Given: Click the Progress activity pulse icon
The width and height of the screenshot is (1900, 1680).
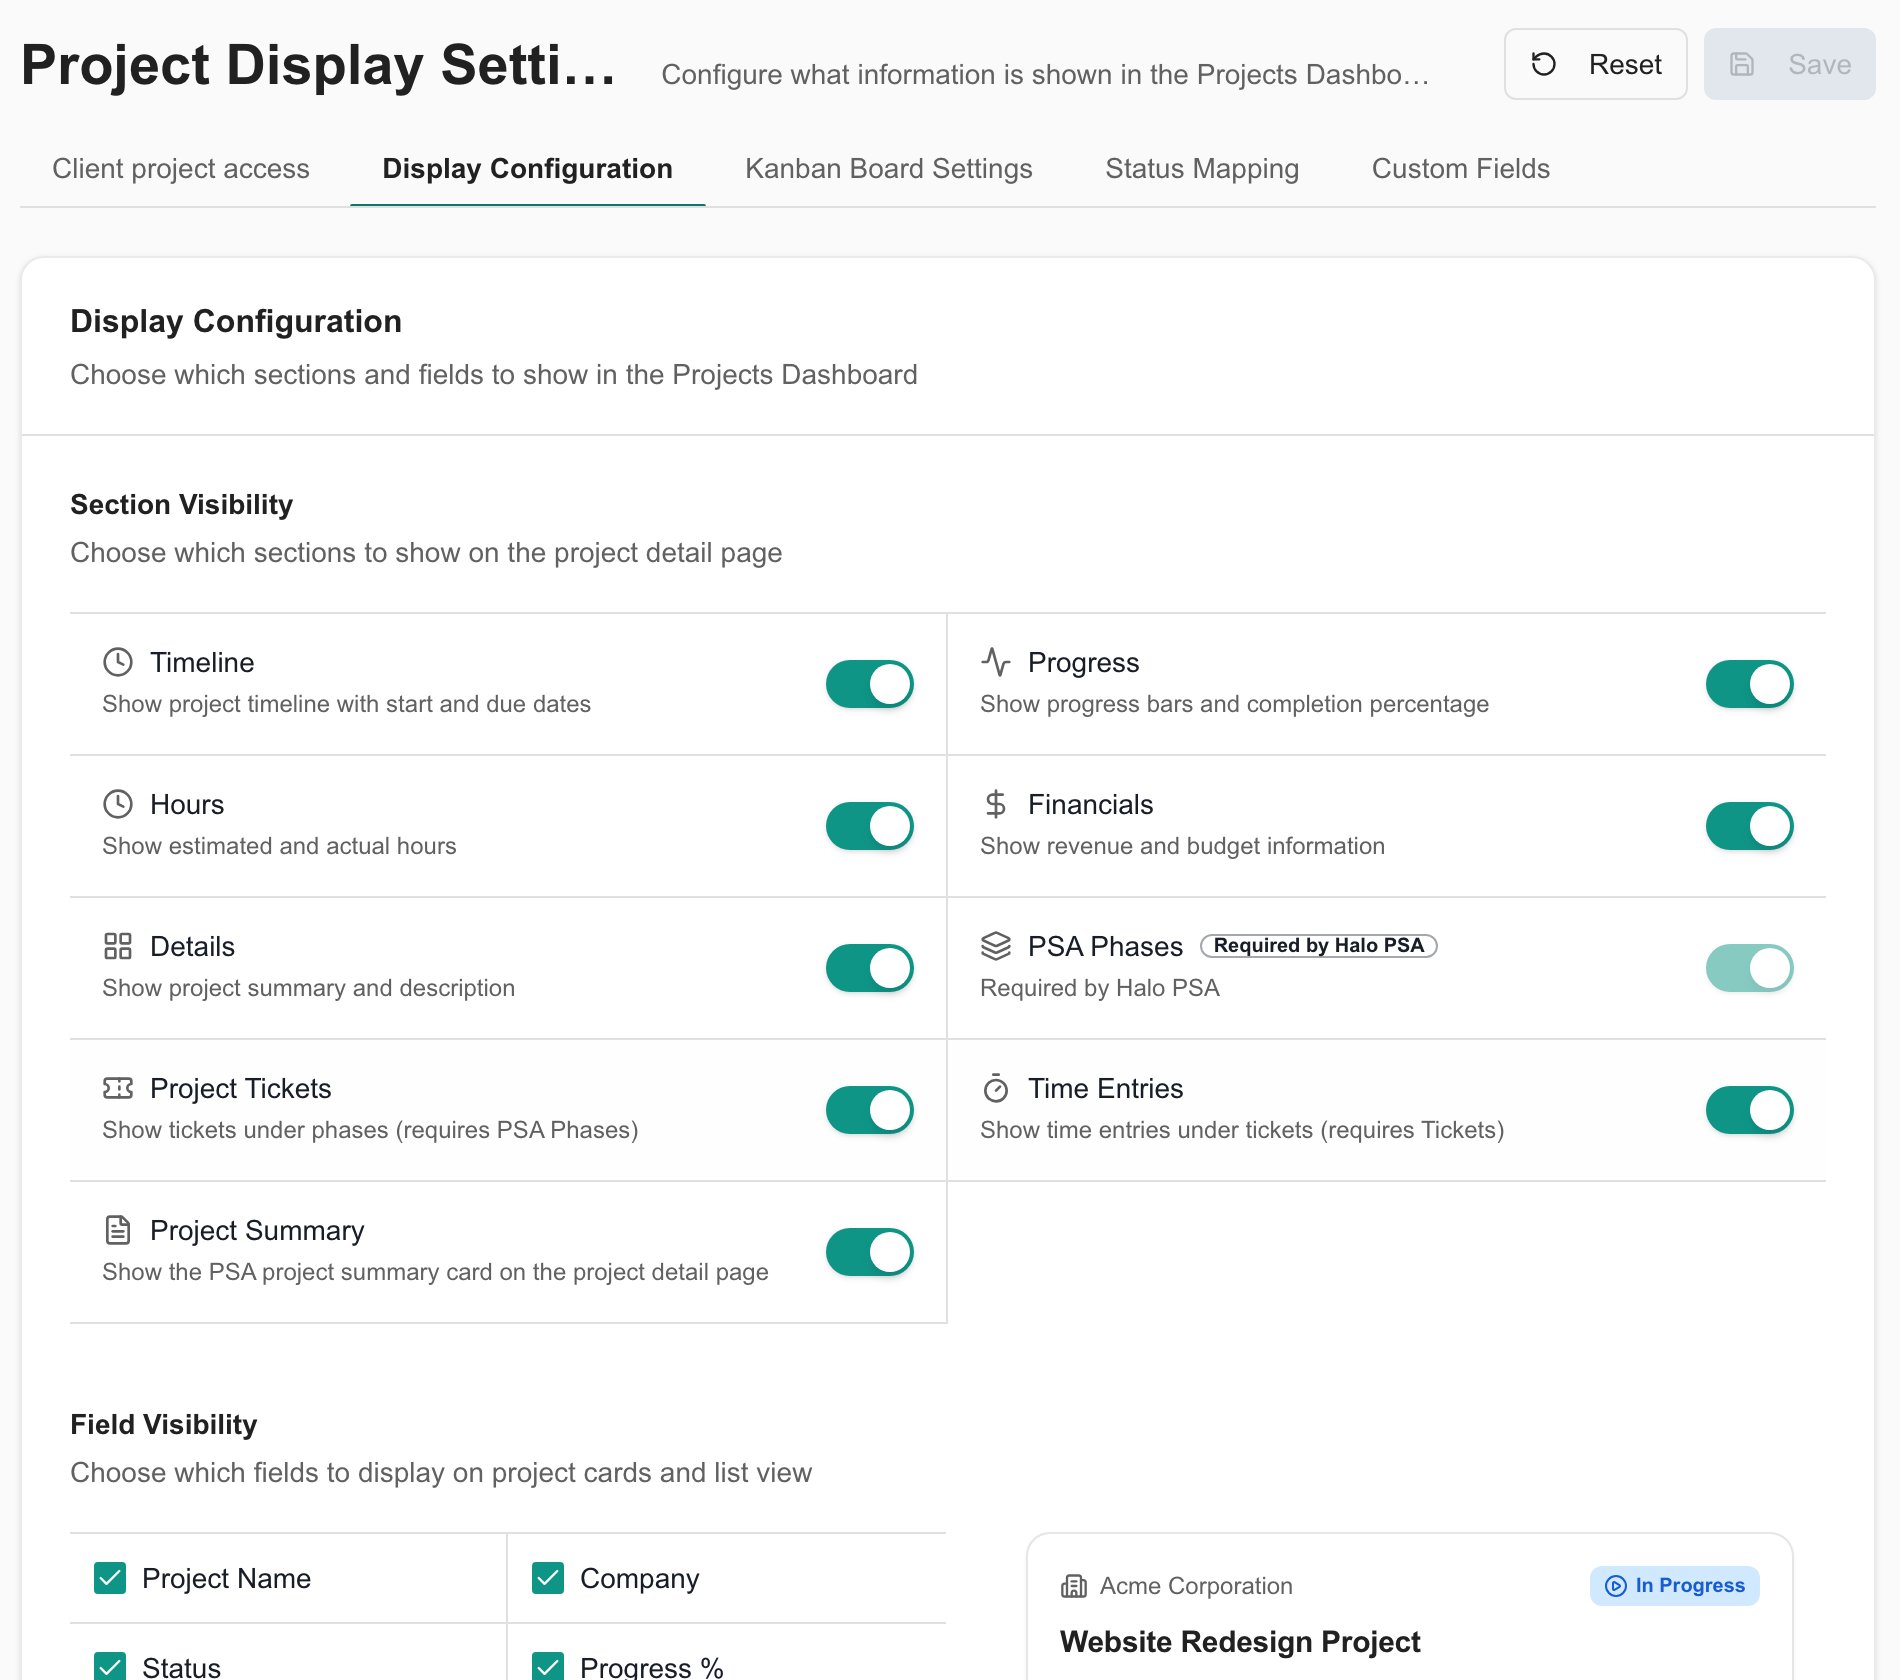Looking at the screenshot, I should pyautogui.click(x=996, y=662).
